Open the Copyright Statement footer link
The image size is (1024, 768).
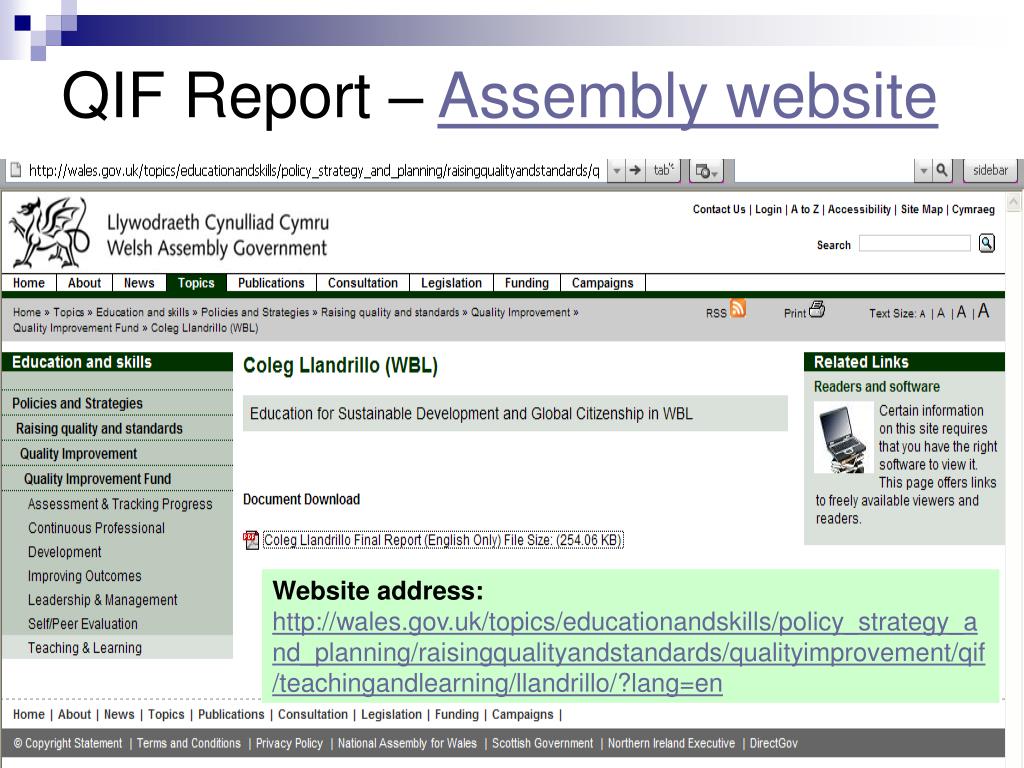[x=68, y=743]
